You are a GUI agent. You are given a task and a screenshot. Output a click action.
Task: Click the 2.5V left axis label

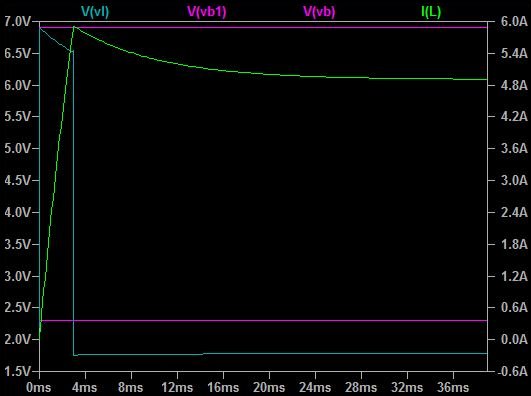point(17,308)
